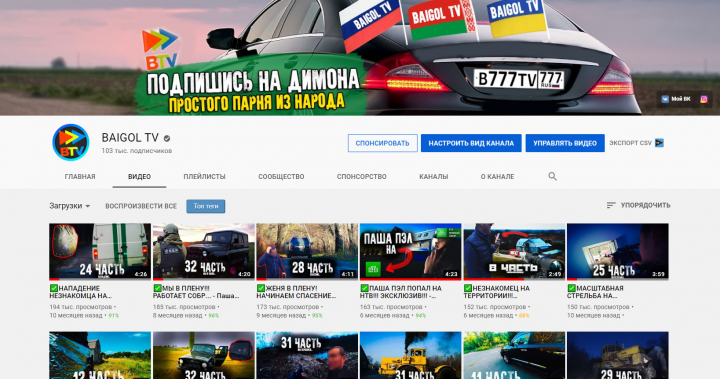Click red progress bar under 'Паша Пэл' video
The height and width of the screenshot is (379, 720).
coord(411,279)
